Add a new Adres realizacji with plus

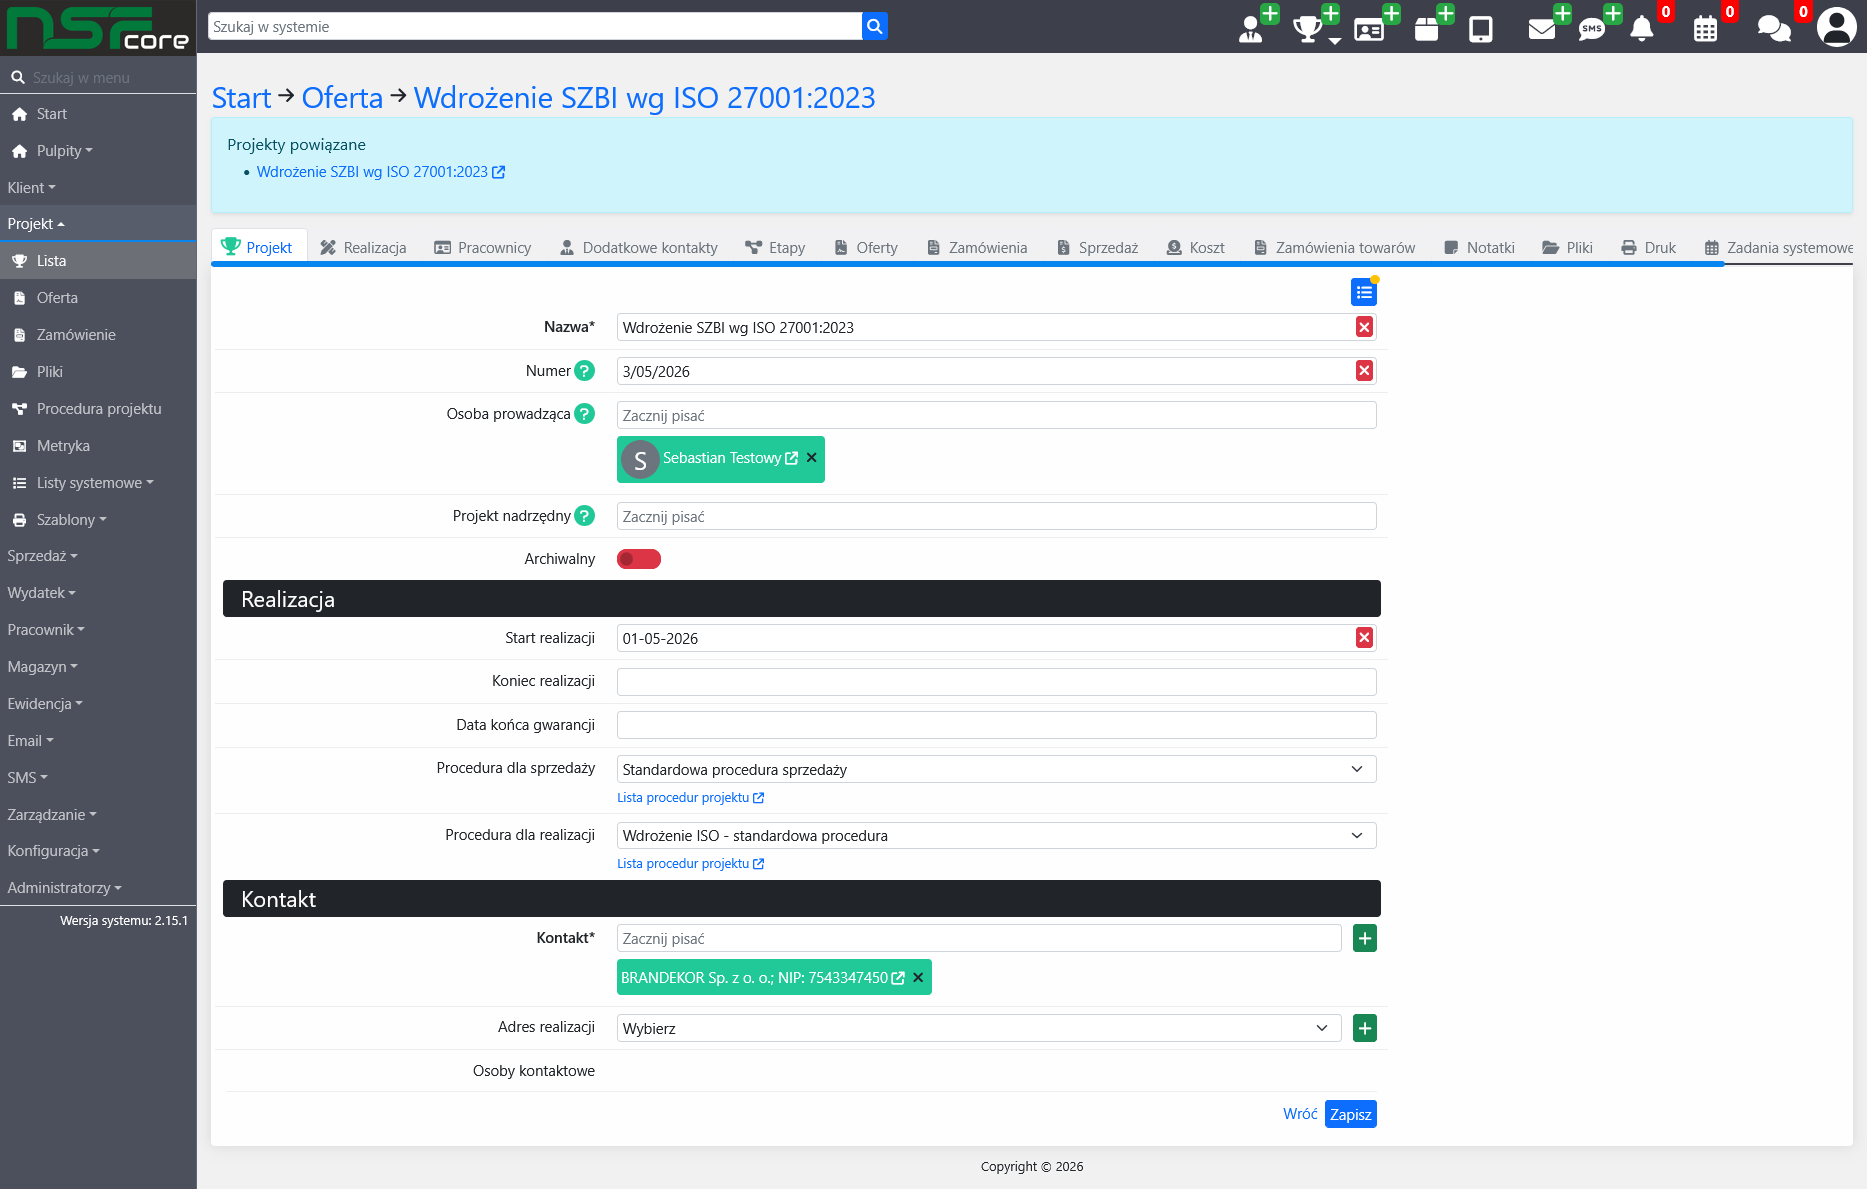click(x=1365, y=1028)
